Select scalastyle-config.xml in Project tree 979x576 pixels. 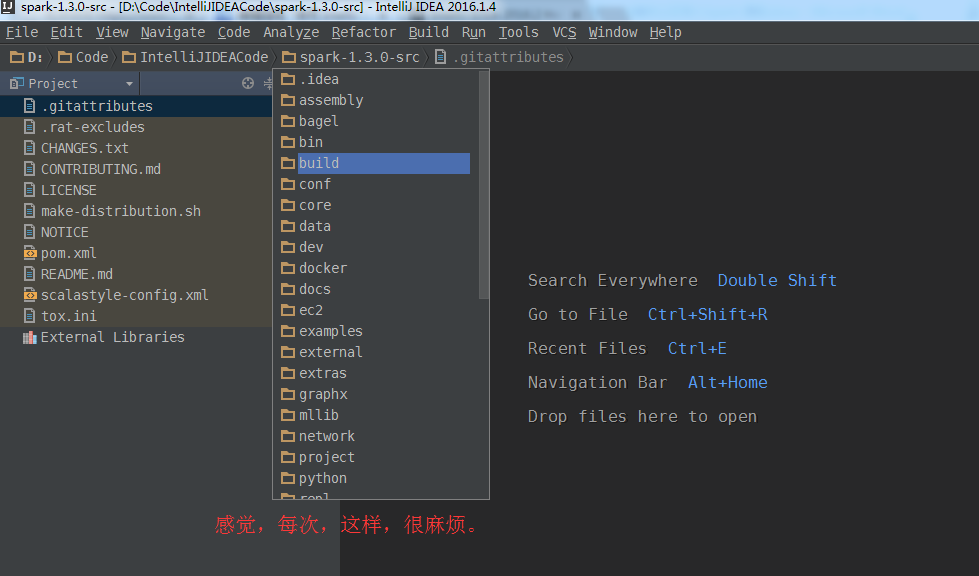click(136, 295)
